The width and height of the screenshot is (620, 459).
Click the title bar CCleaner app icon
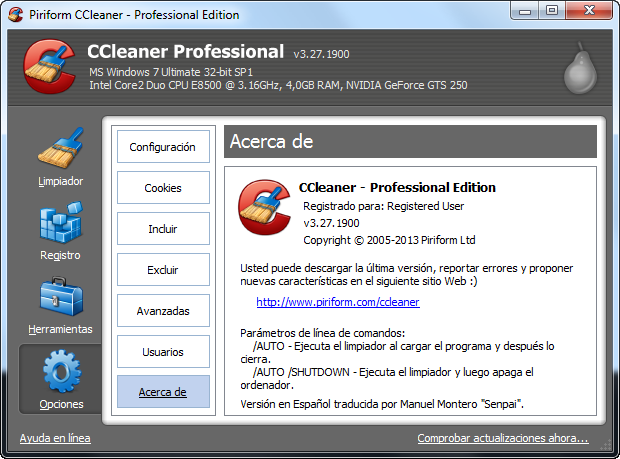click(x=15, y=15)
